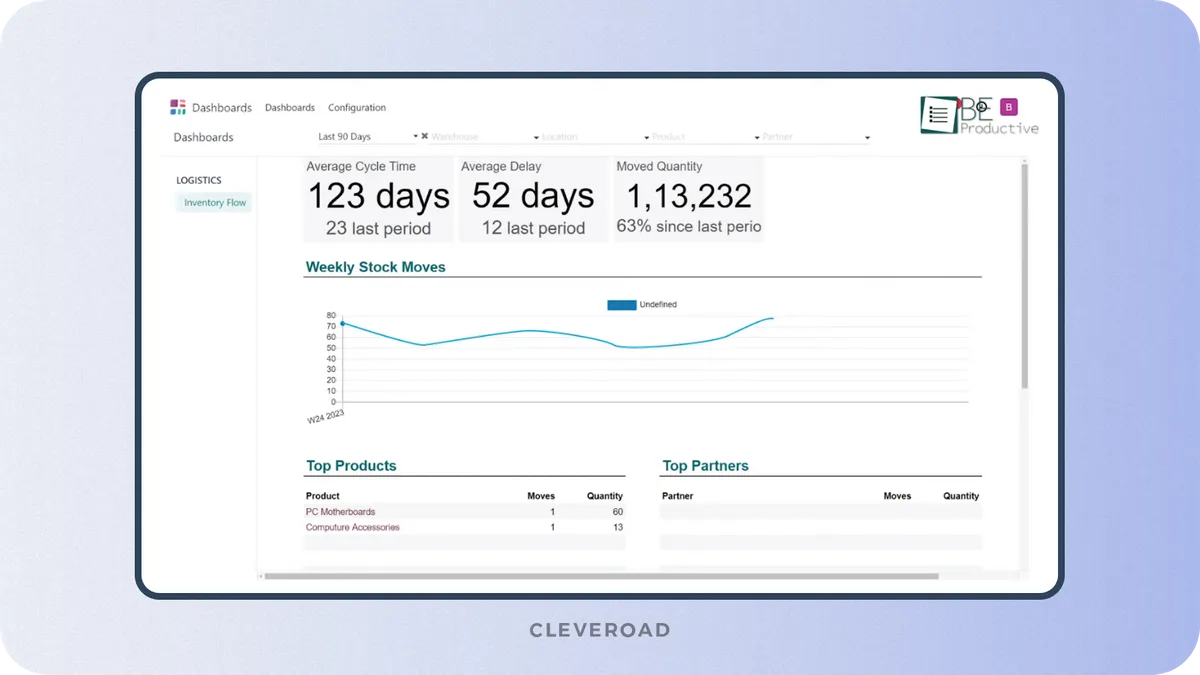Open the Moved Quantity card
Viewport: 1200px width, 675px height.
[688, 199]
